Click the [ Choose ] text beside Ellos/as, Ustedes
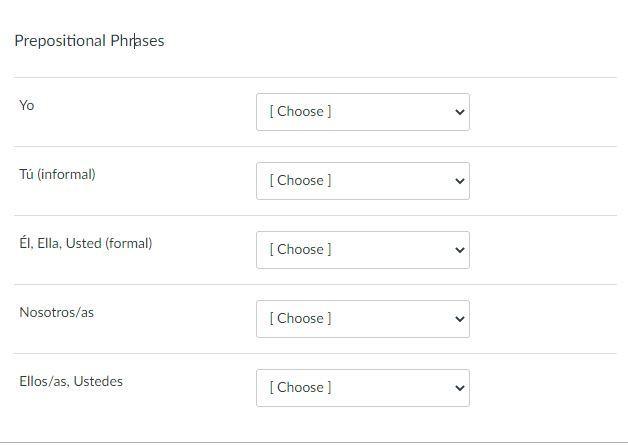Screen dimensions: 628x446 300,388
